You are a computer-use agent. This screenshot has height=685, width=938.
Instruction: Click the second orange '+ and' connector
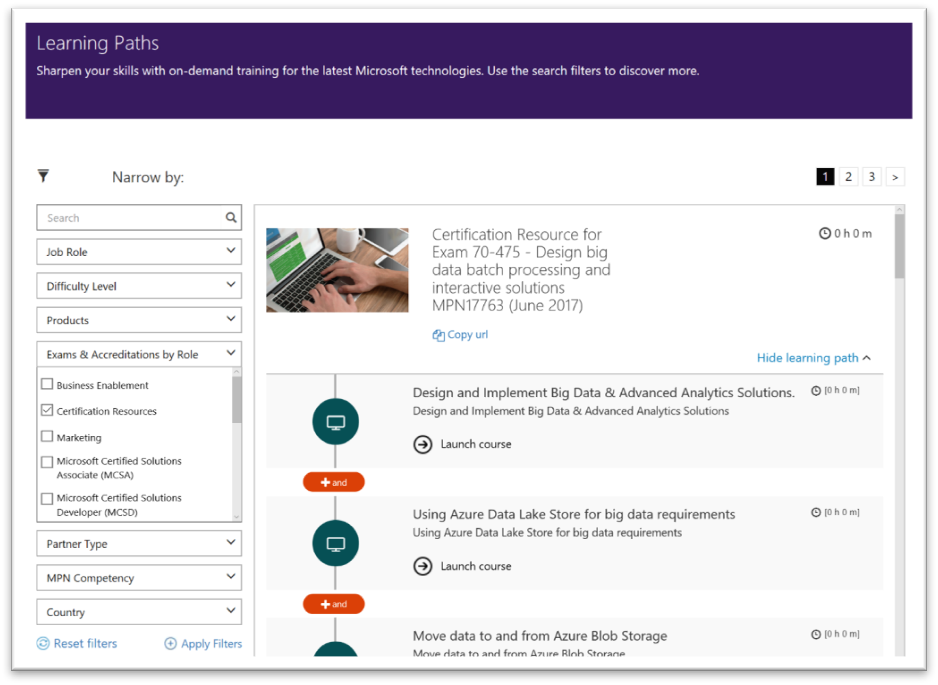[334, 604]
